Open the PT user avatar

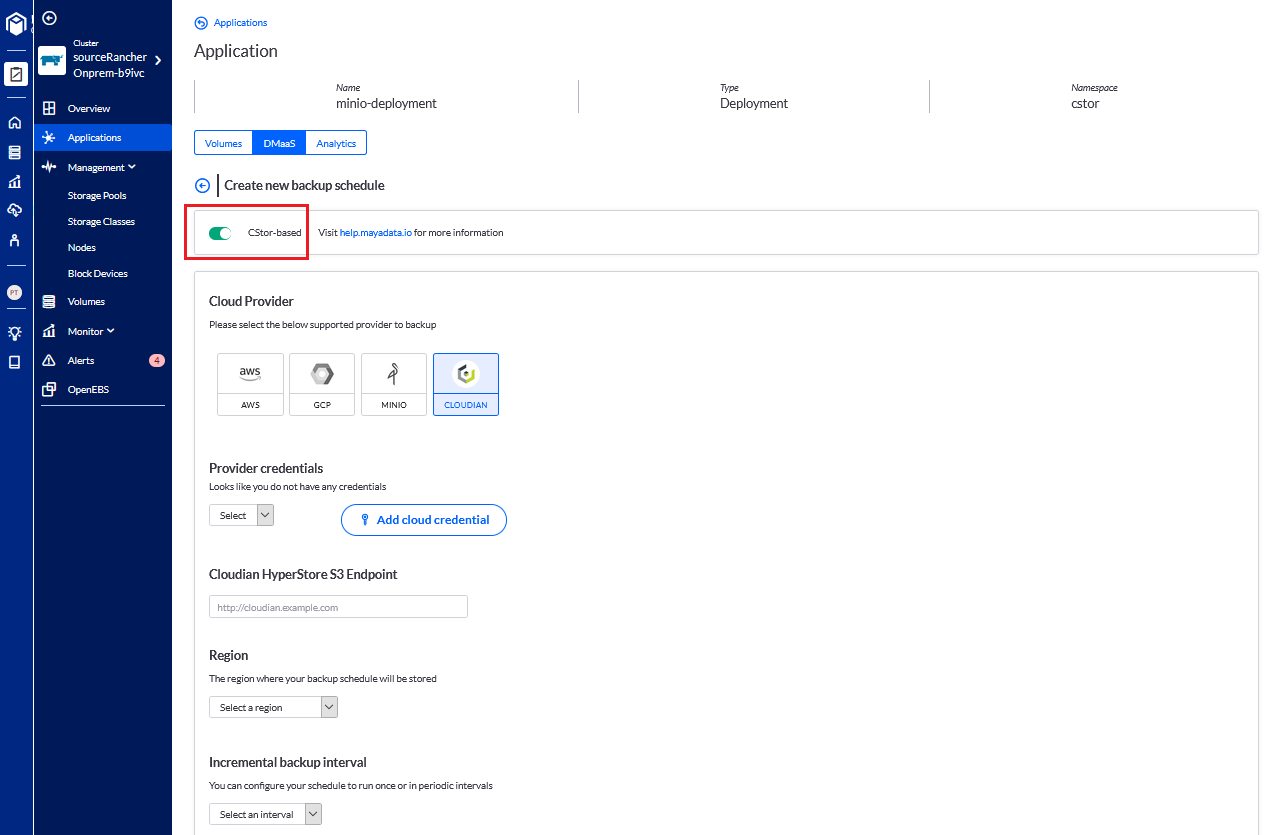tap(15, 292)
